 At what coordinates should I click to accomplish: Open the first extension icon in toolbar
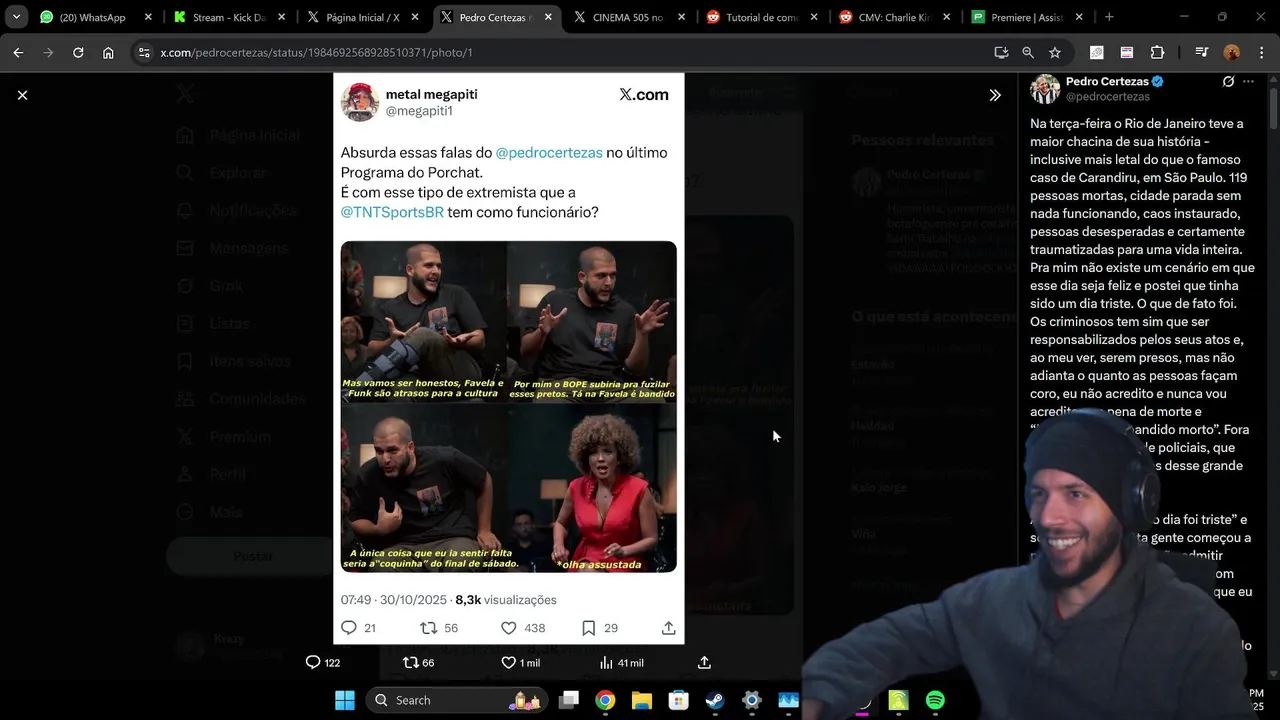pos(1097,53)
